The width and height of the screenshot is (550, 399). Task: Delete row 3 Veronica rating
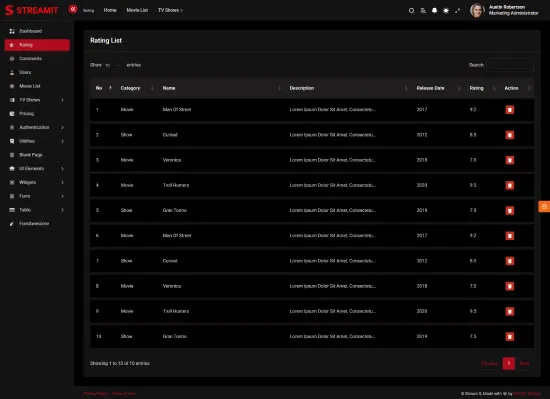tap(510, 160)
